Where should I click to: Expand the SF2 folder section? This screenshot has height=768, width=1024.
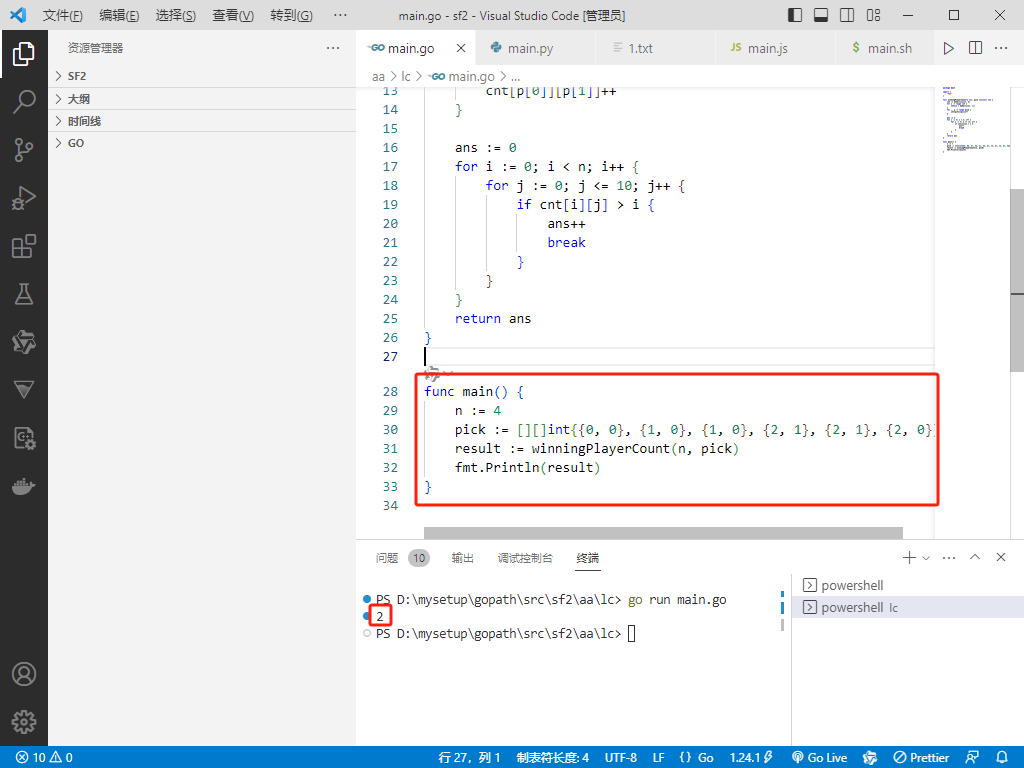click(x=202, y=76)
